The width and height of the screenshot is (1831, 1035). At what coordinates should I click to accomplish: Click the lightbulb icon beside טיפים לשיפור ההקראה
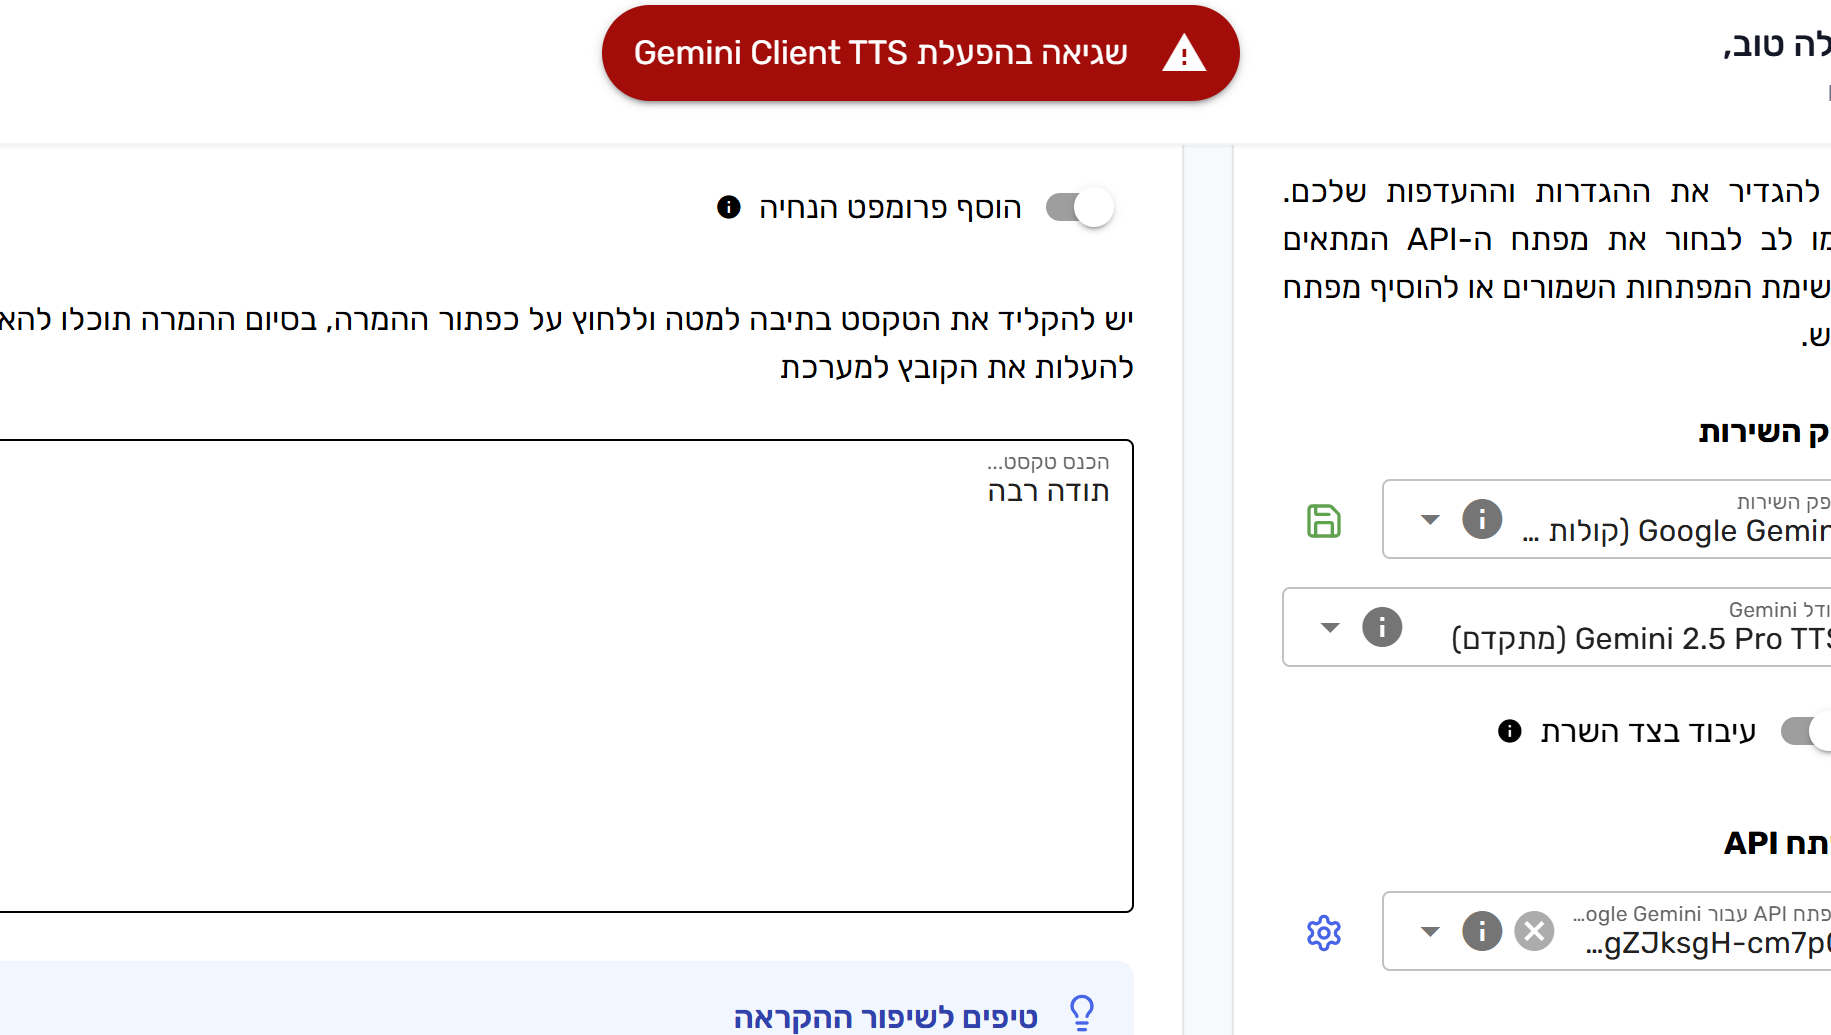coord(1082,1013)
